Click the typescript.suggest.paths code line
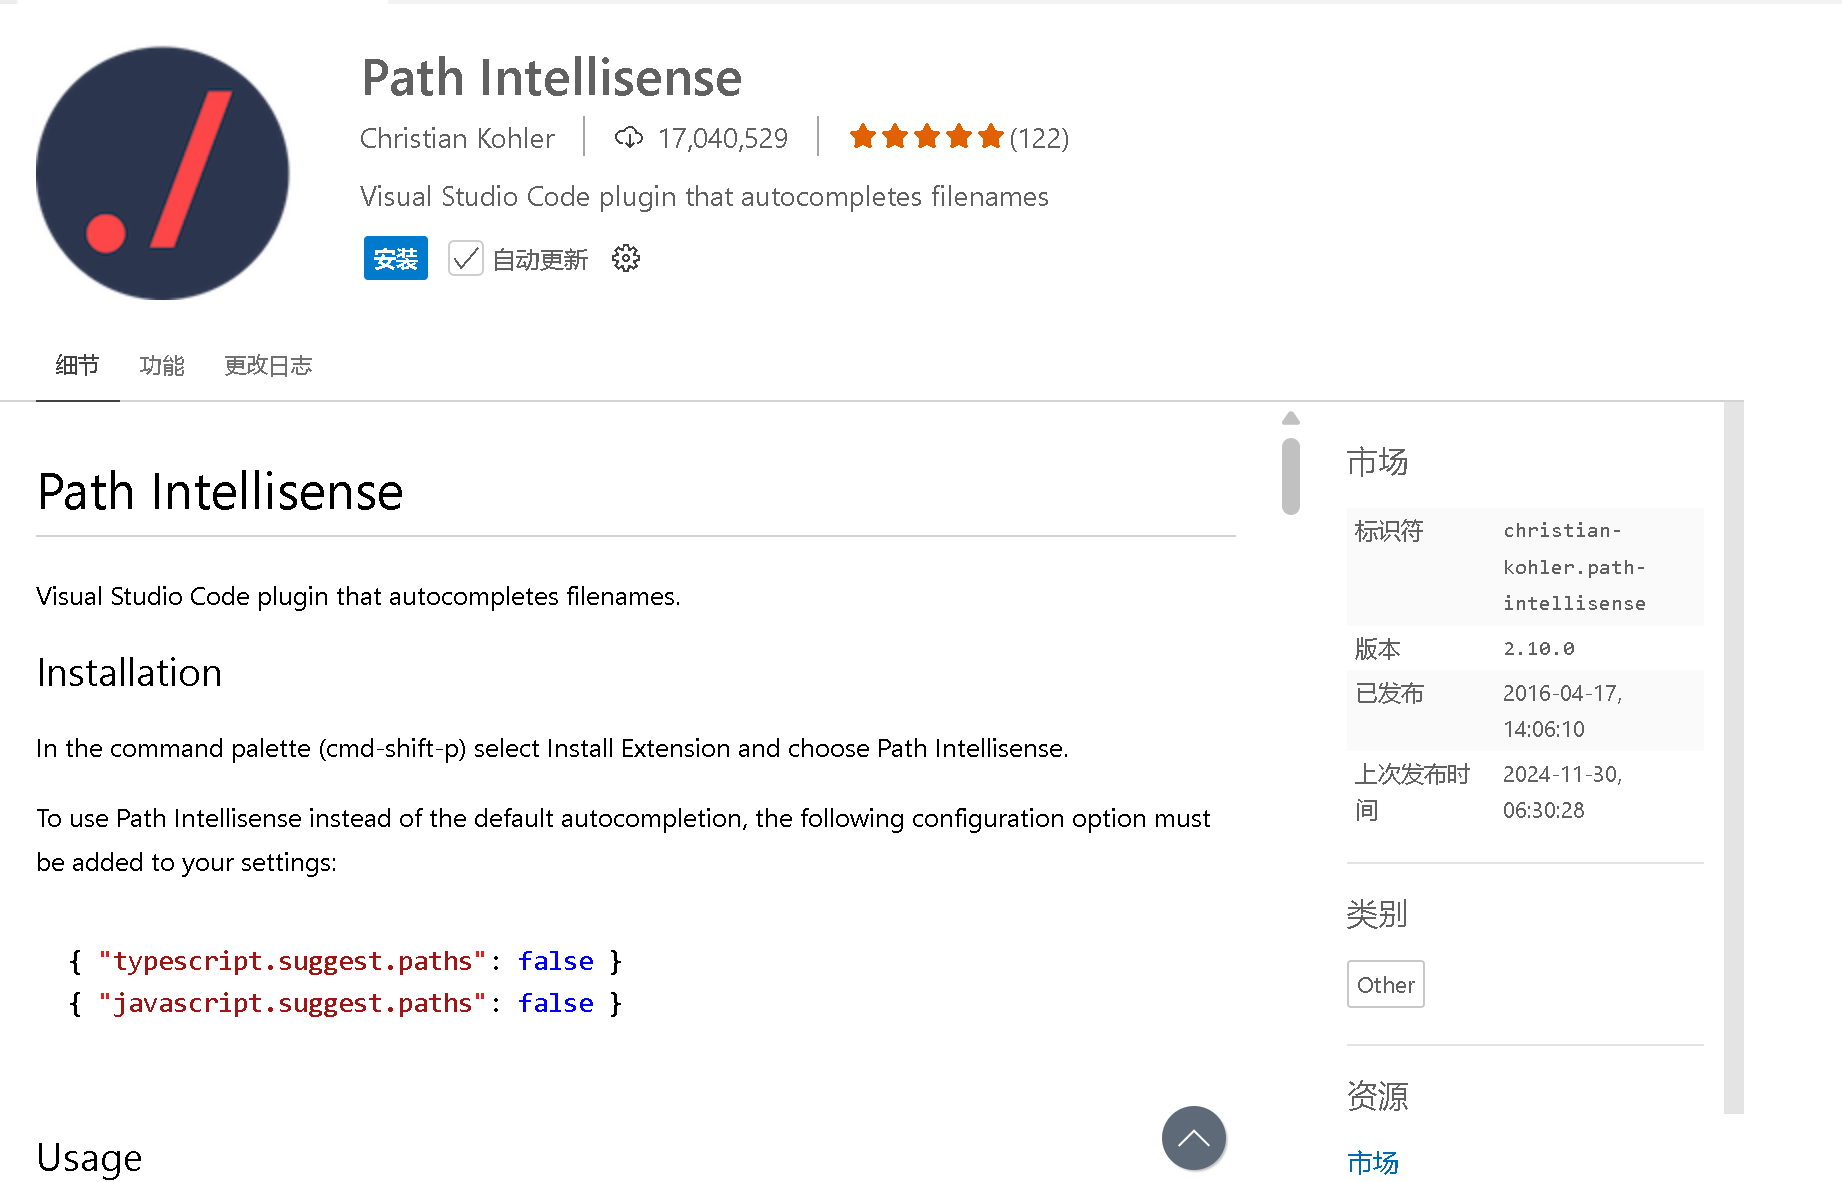The height and width of the screenshot is (1182, 1842). [345, 961]
